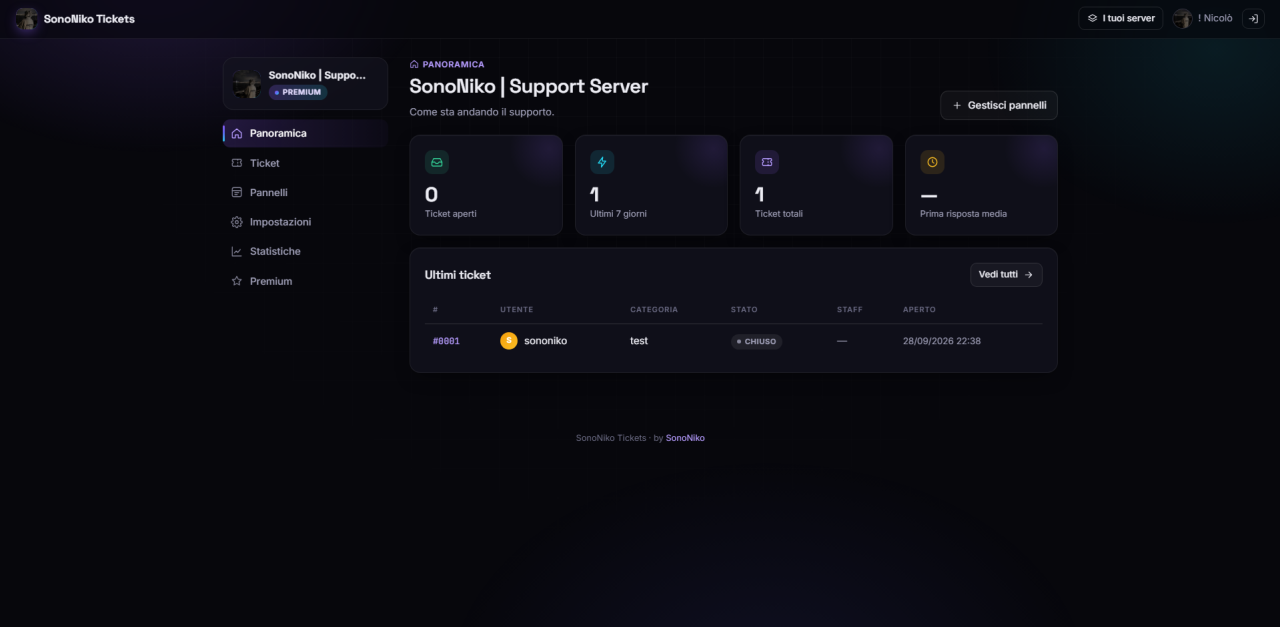Click the house icon beside PANORAMICA breadcrumb
Viewport: 1280px width, 627px height.
414,64
